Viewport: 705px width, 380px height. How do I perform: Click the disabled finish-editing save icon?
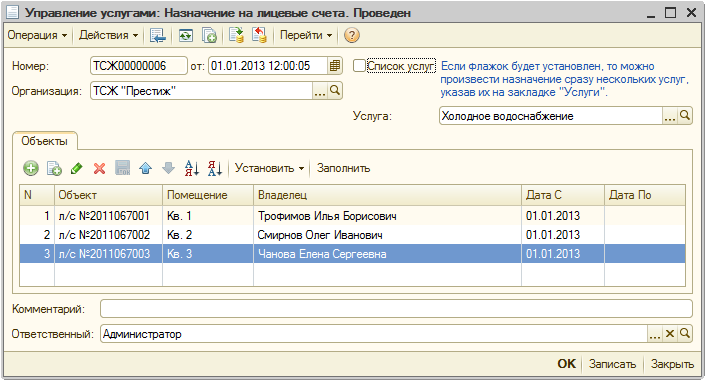pyautogui.click(x=123, y=169)
